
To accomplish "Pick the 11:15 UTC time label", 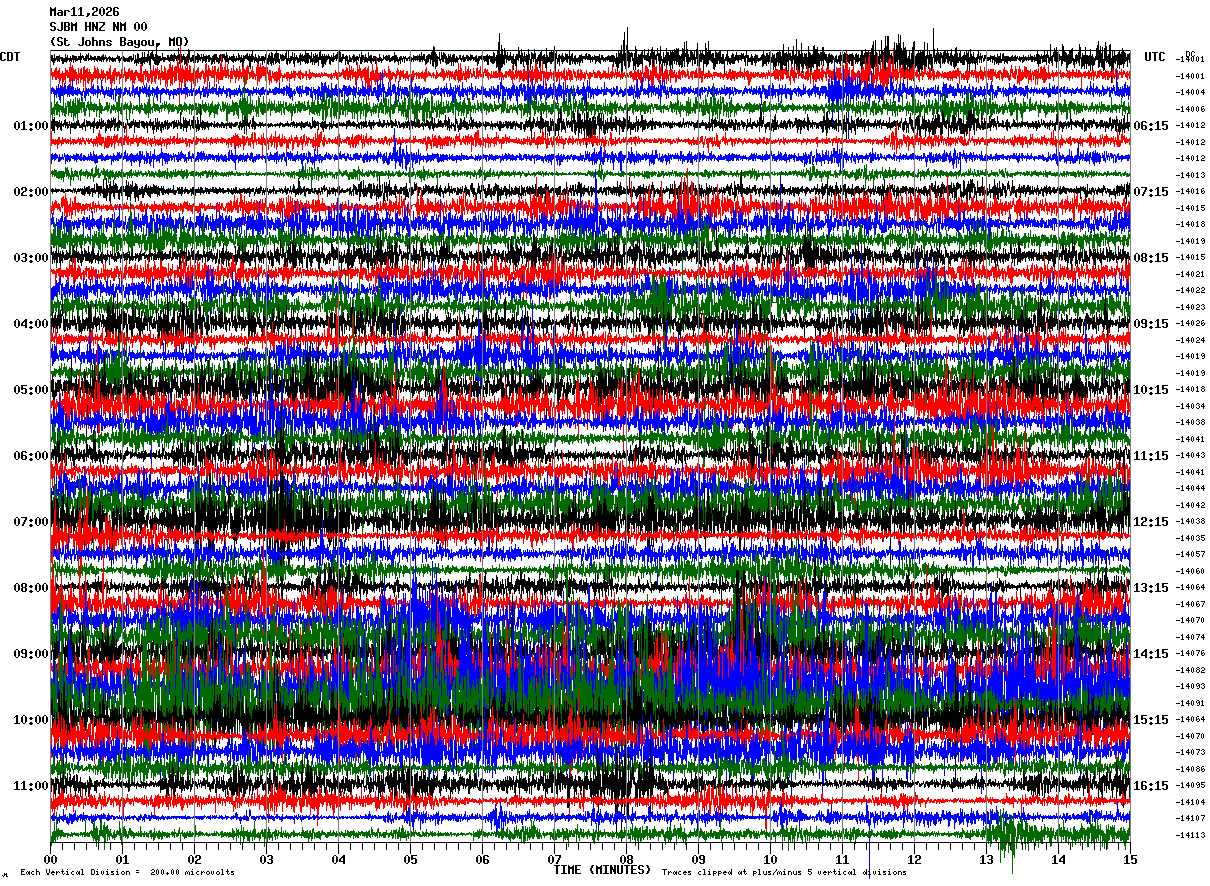I will click(x=1151, y=456).
